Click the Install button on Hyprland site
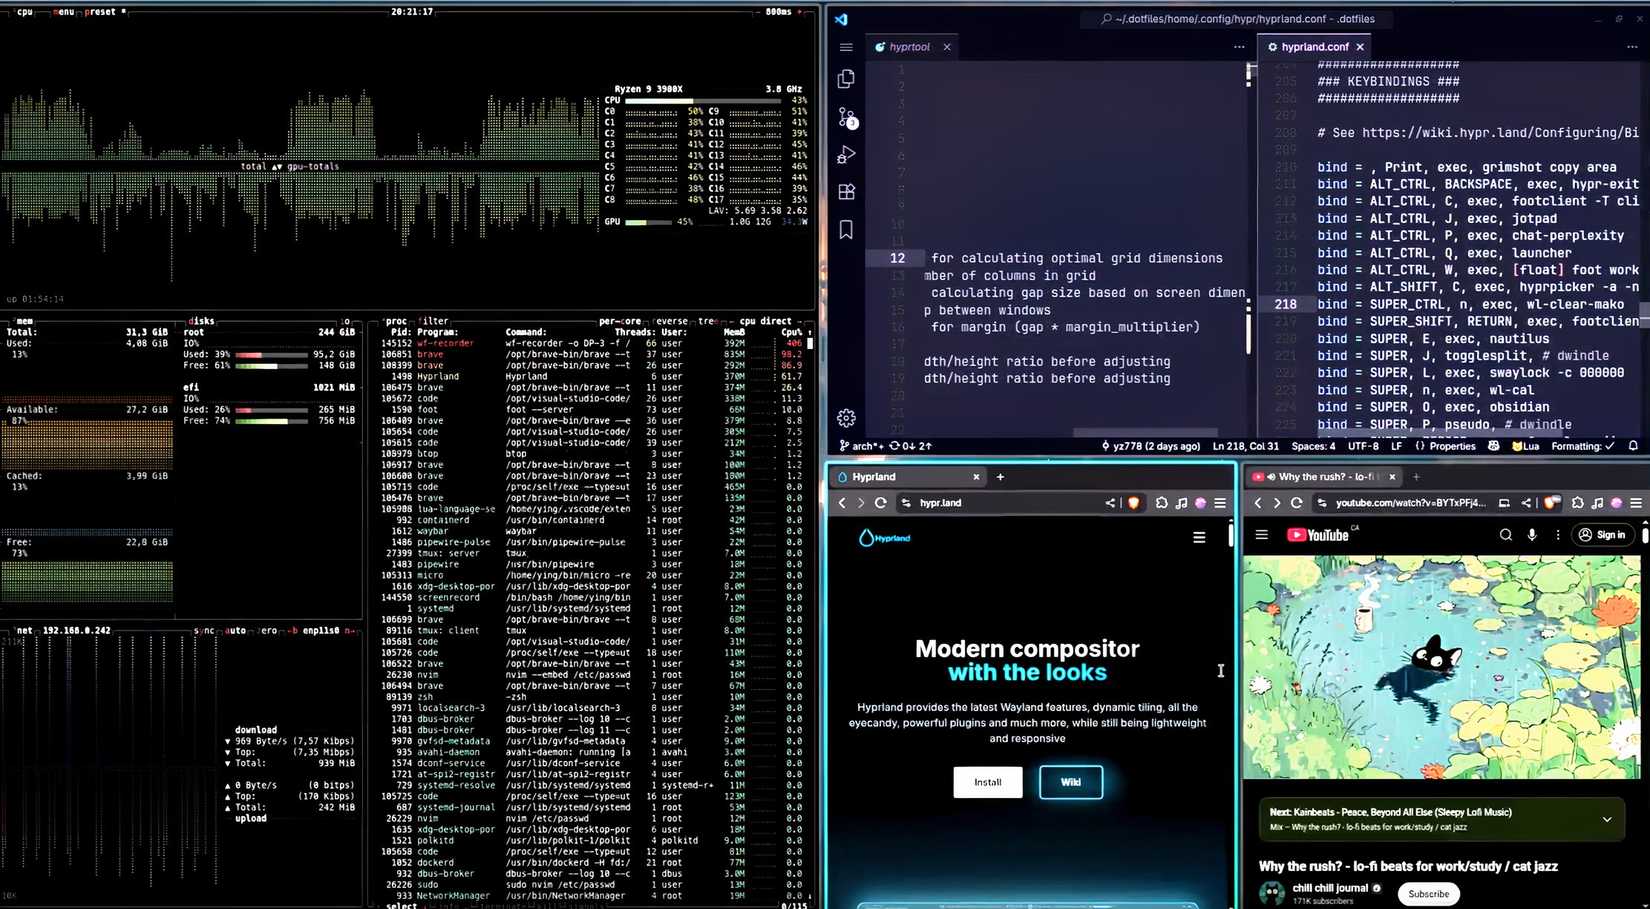1650x909 pixels. [988, 782]
